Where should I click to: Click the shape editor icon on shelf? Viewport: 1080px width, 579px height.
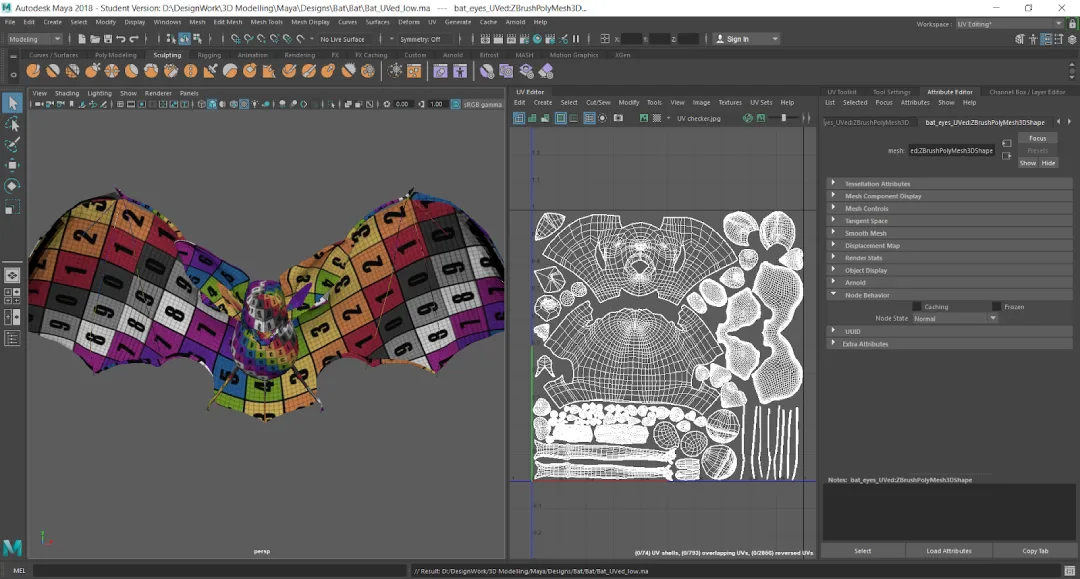(x=440, y=71)
